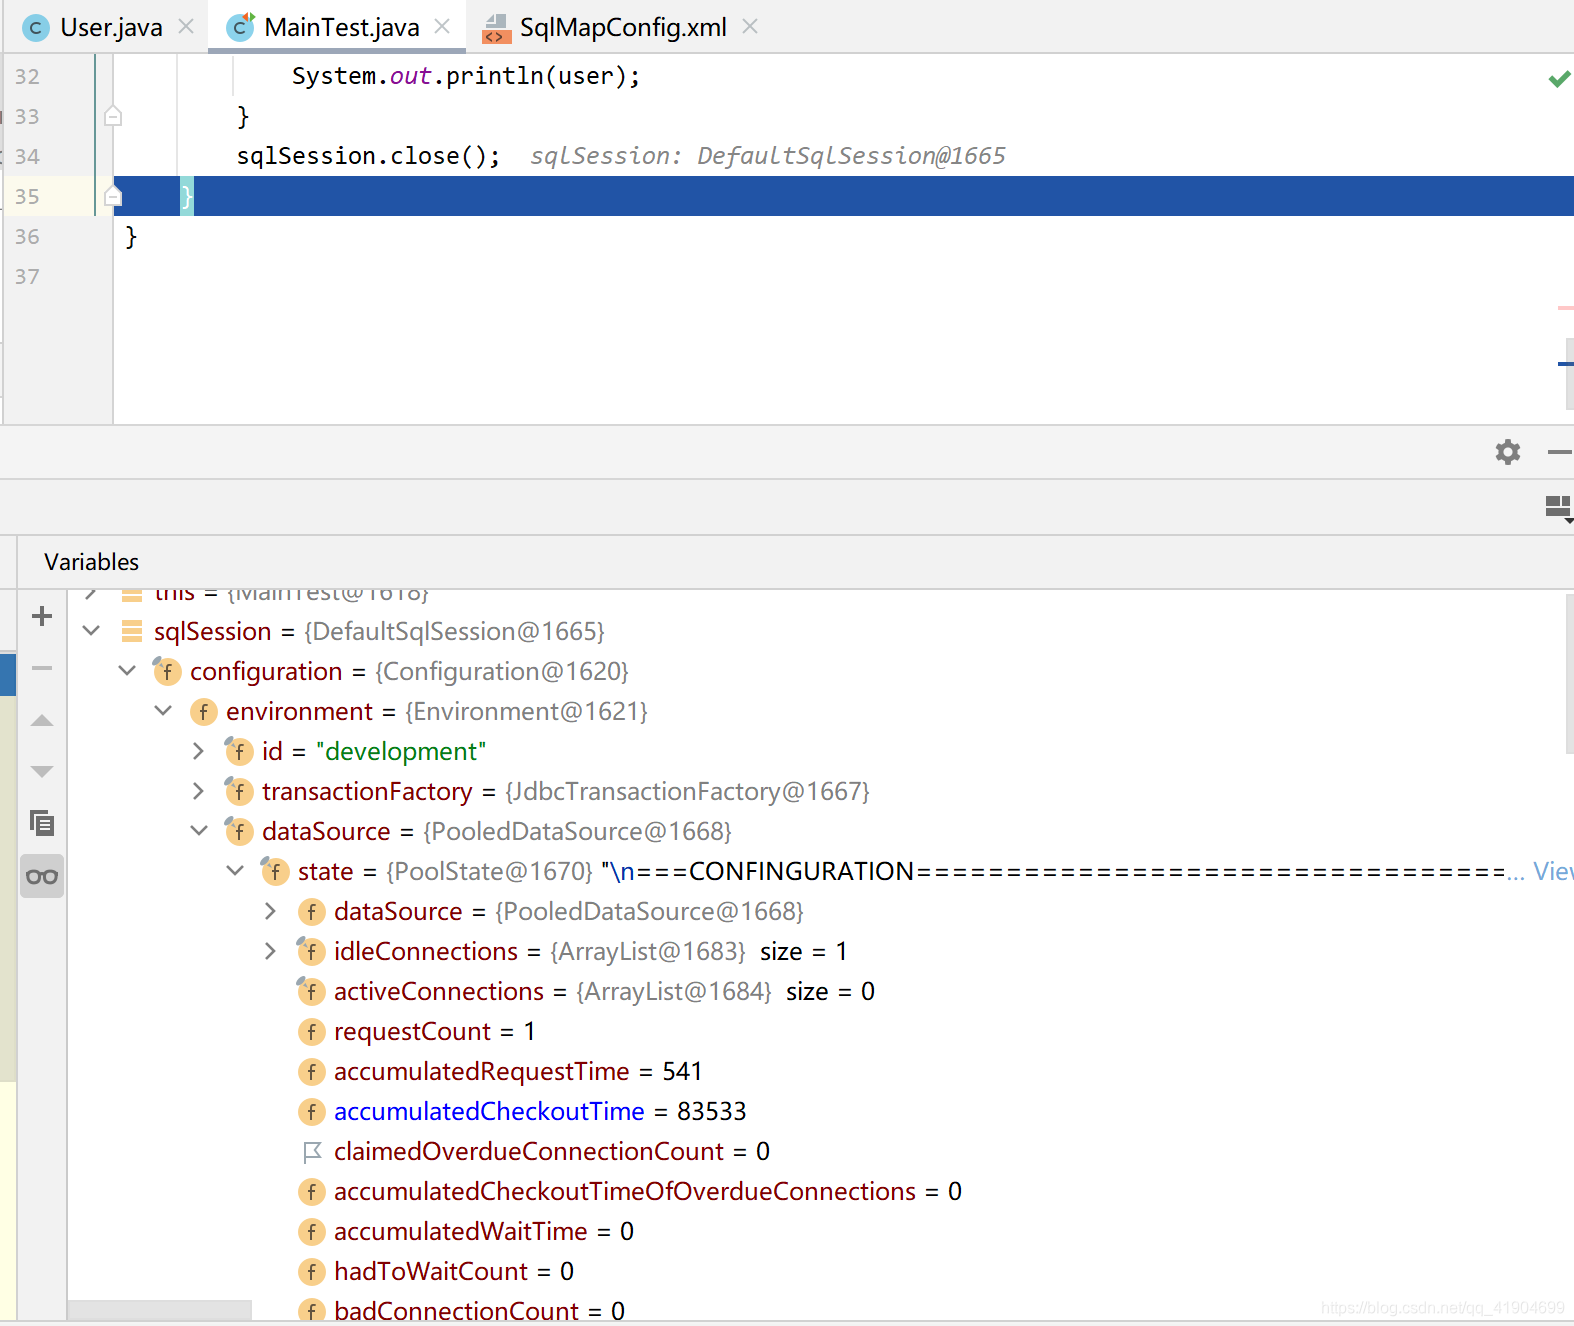The width and height of the screenshot is (1574, 1326).
Task: Click the field icon of the environment node
Action: click(203, 711)
